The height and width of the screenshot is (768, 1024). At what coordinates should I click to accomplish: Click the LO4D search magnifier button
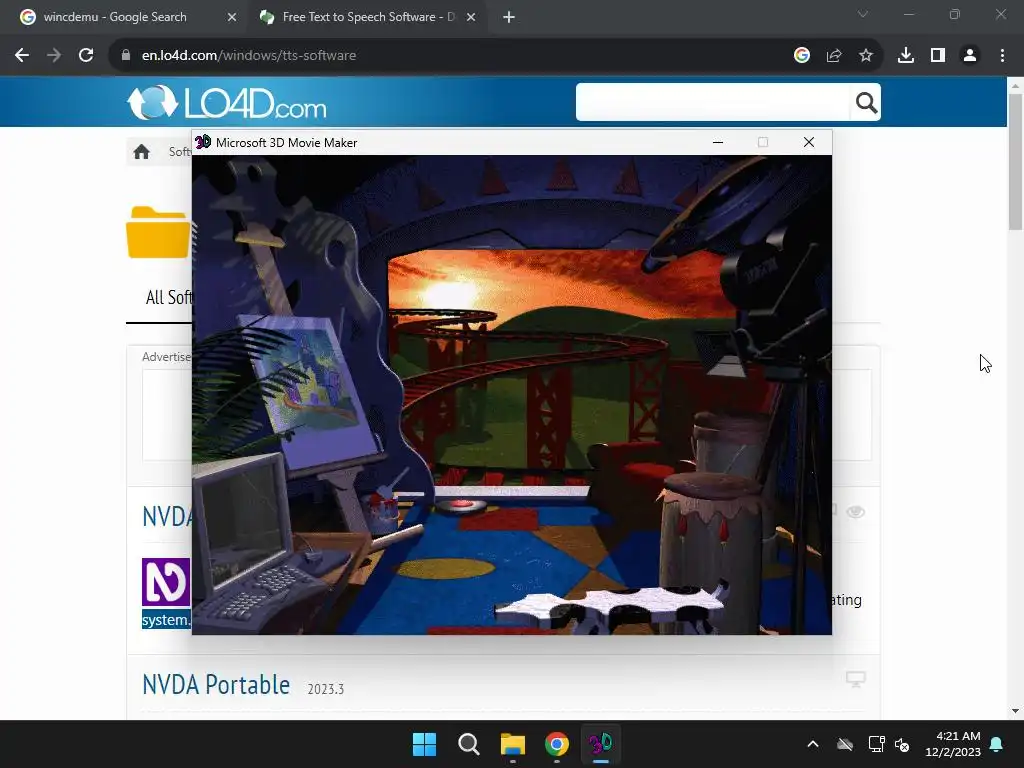click(x=866, y=103)
